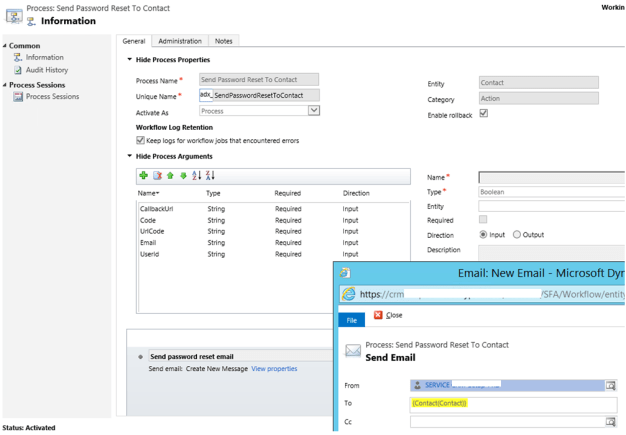Sort arguments ascending A to Z
Image resolution: width=626 pixels, height=435 pixels.
(197, 176)
